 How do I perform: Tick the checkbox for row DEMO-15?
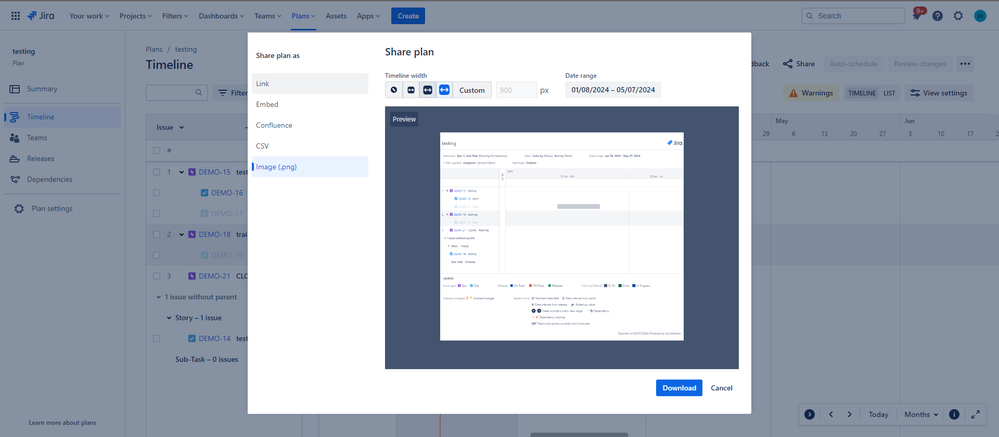157,172
